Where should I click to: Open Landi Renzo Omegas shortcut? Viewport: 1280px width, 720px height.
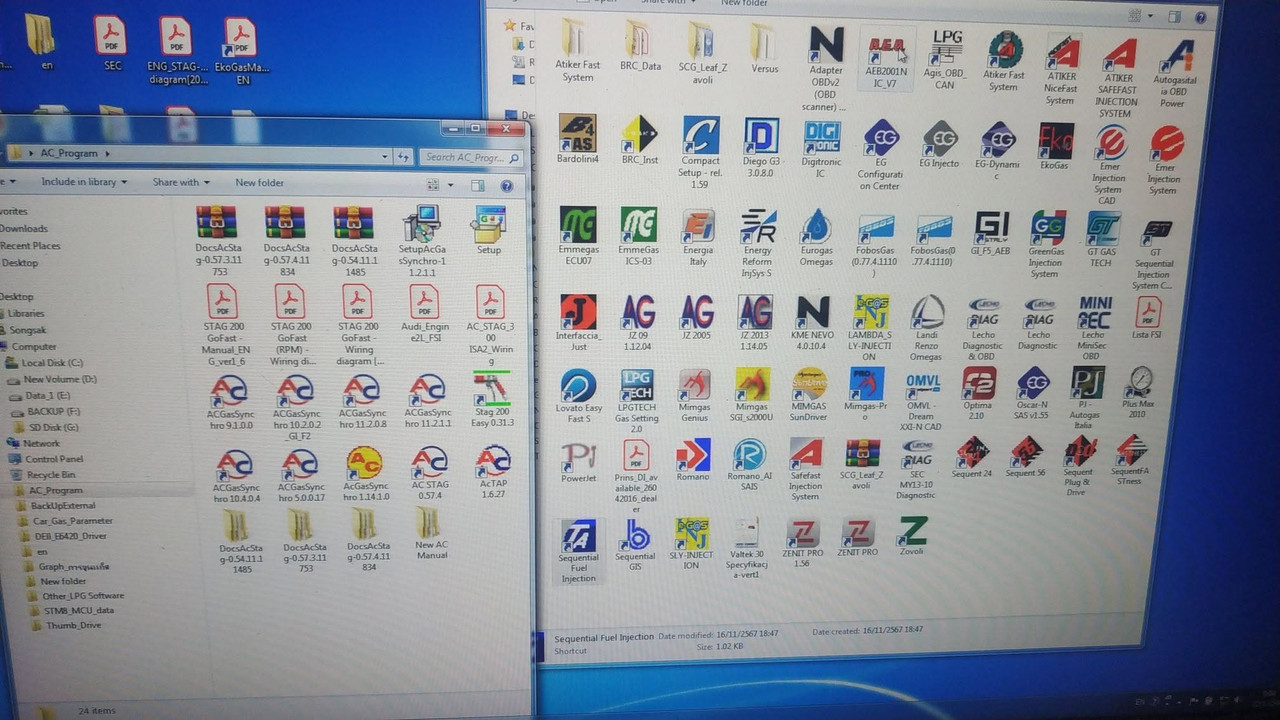pyautogui.click(x=926, y=313)
